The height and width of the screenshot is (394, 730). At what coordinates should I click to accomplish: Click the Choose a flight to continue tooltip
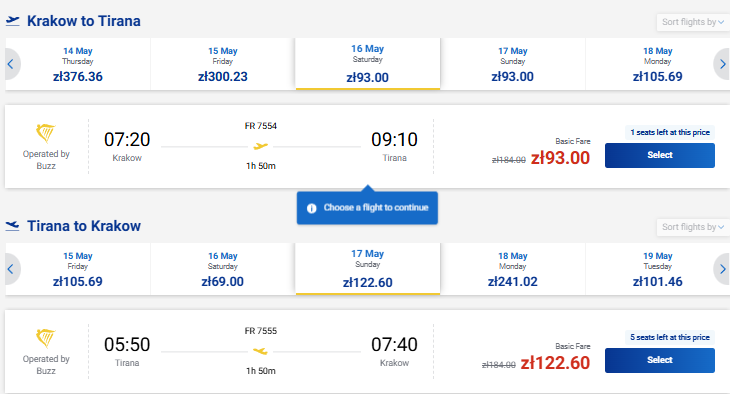(x=367, y=208)
